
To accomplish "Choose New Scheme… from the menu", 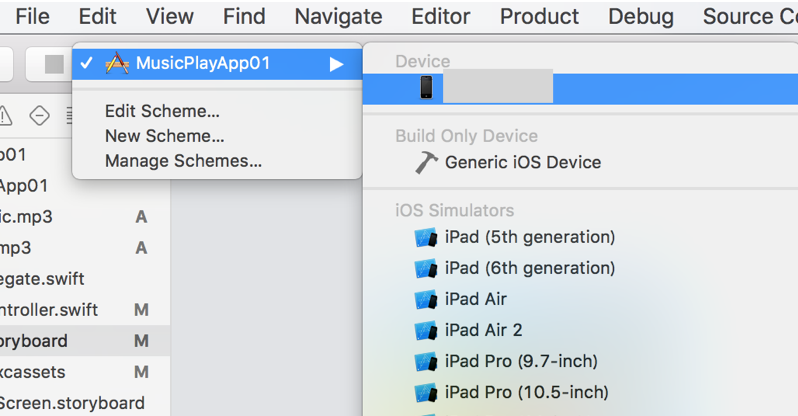I will click(164, 136).
